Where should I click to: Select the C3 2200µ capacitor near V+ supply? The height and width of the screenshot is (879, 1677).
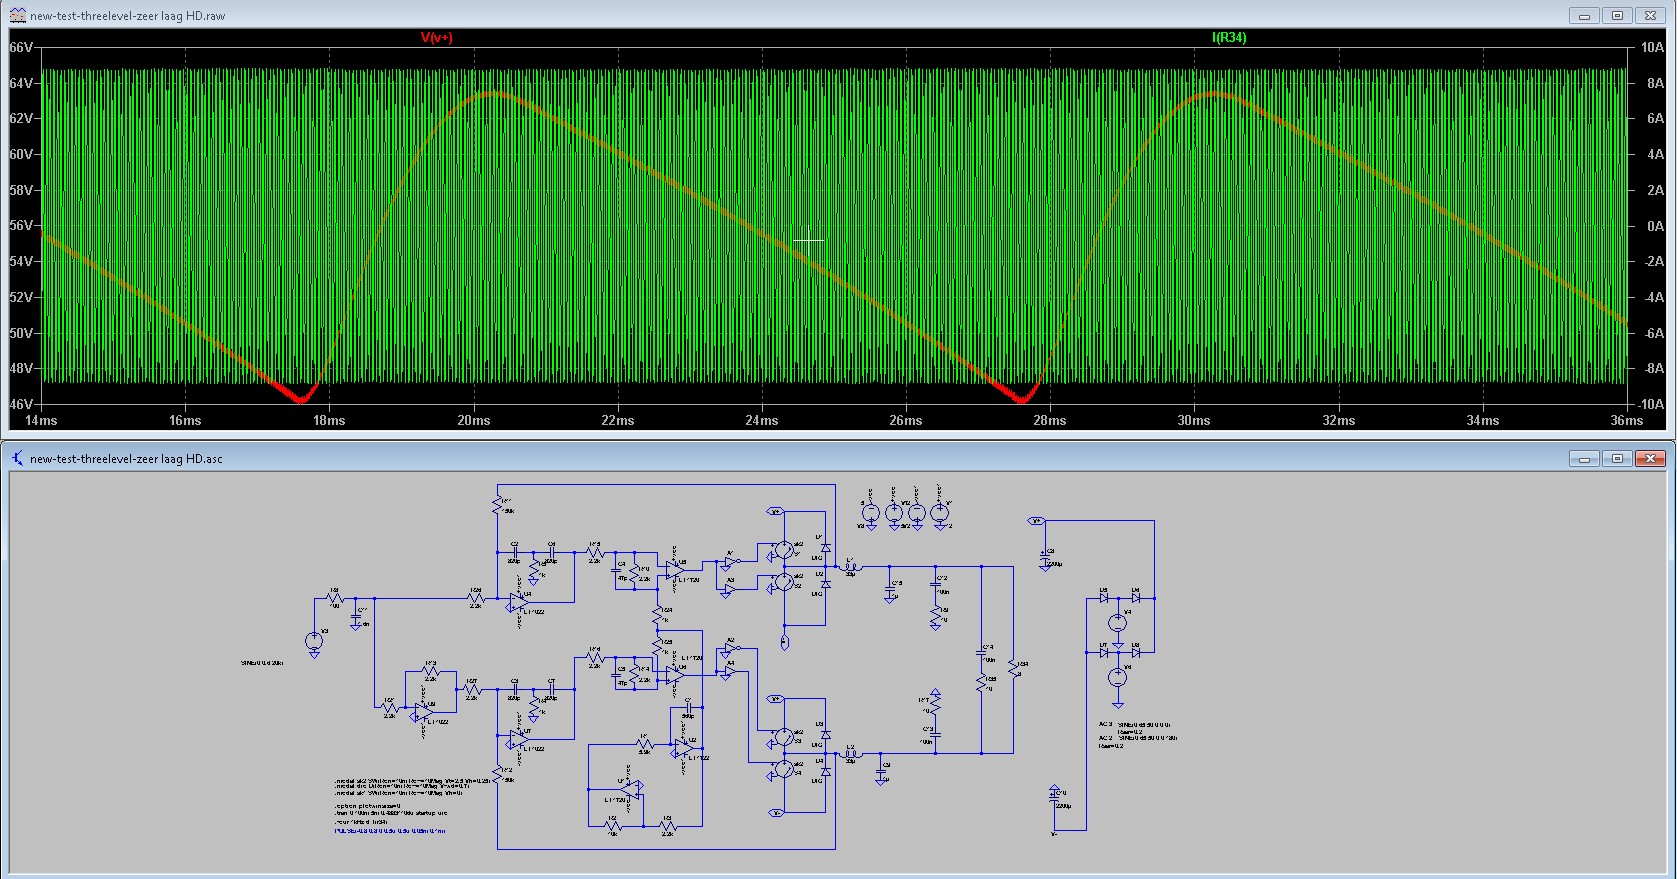pyautogui.click(x=1046, y=558)
